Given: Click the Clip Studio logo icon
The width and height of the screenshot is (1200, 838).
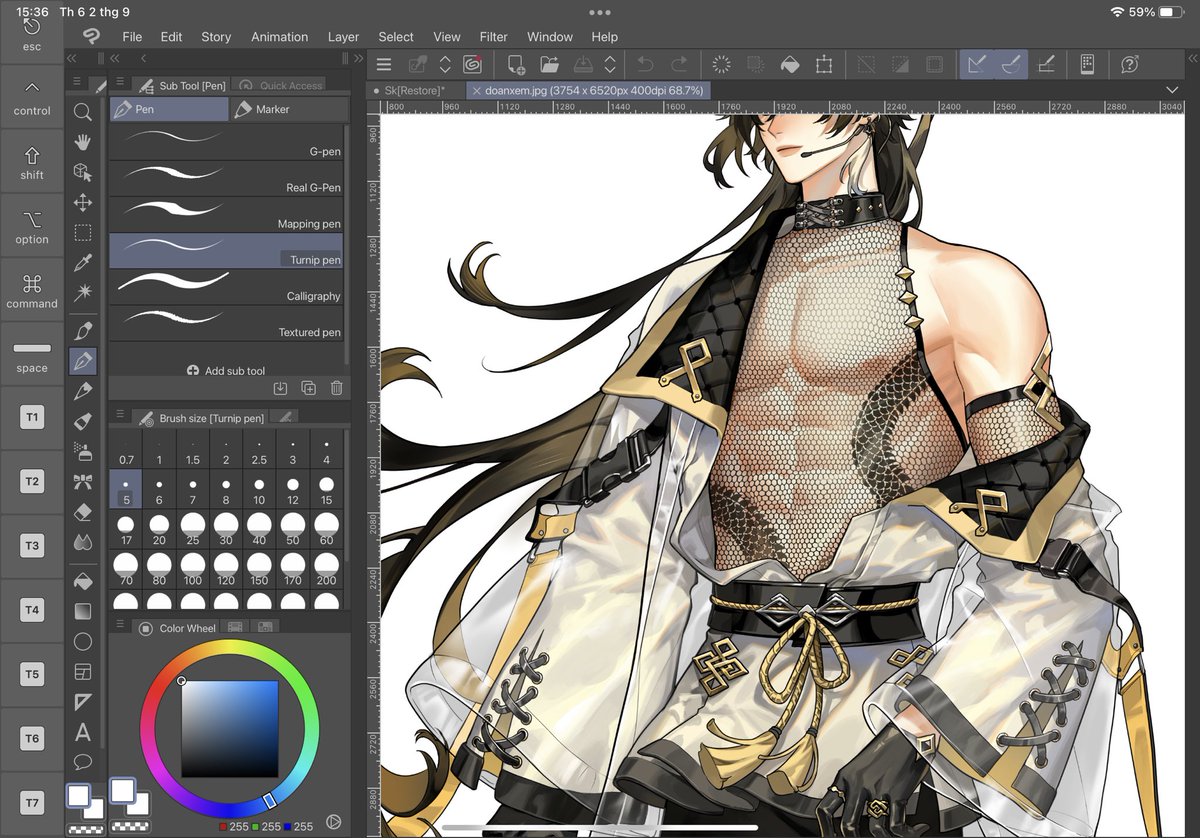Looking at the screenshot, I should [x=91, y=36].
